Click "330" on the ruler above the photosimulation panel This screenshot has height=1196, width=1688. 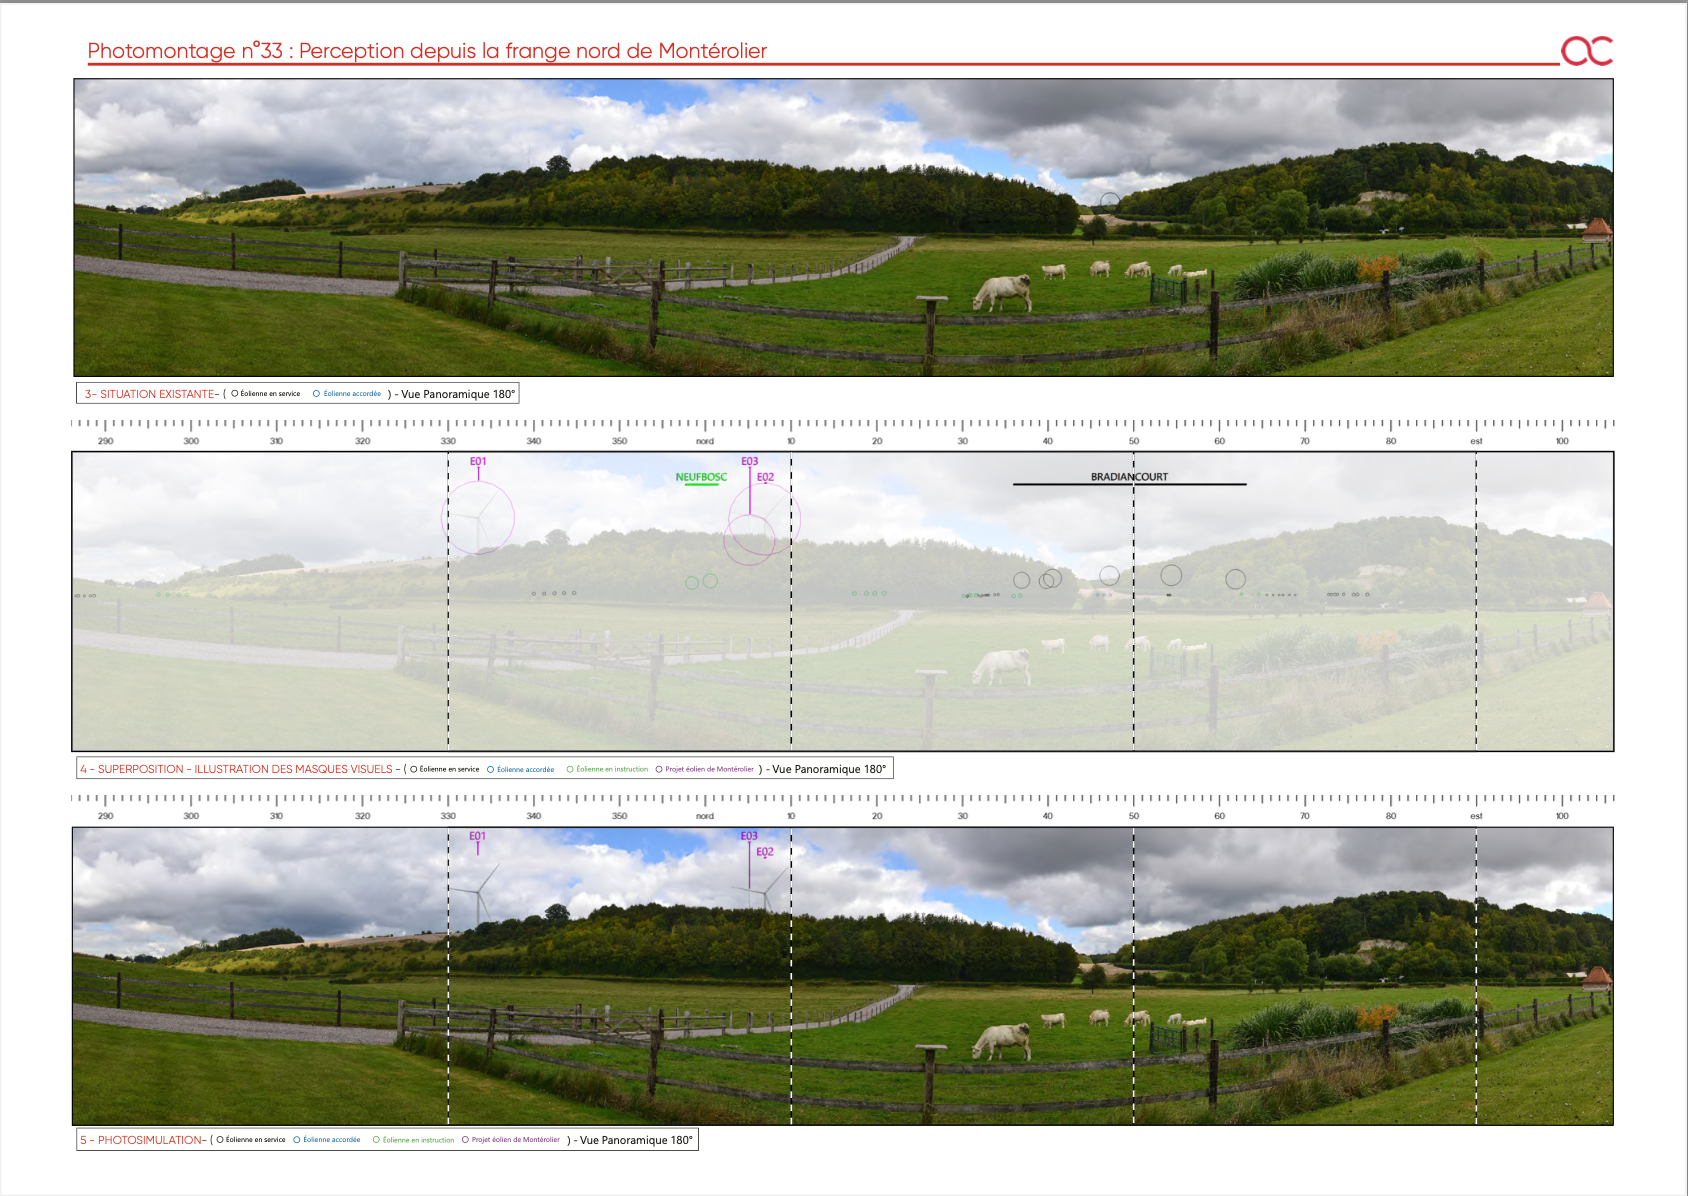pyautogui.click(x=448, y=816)
